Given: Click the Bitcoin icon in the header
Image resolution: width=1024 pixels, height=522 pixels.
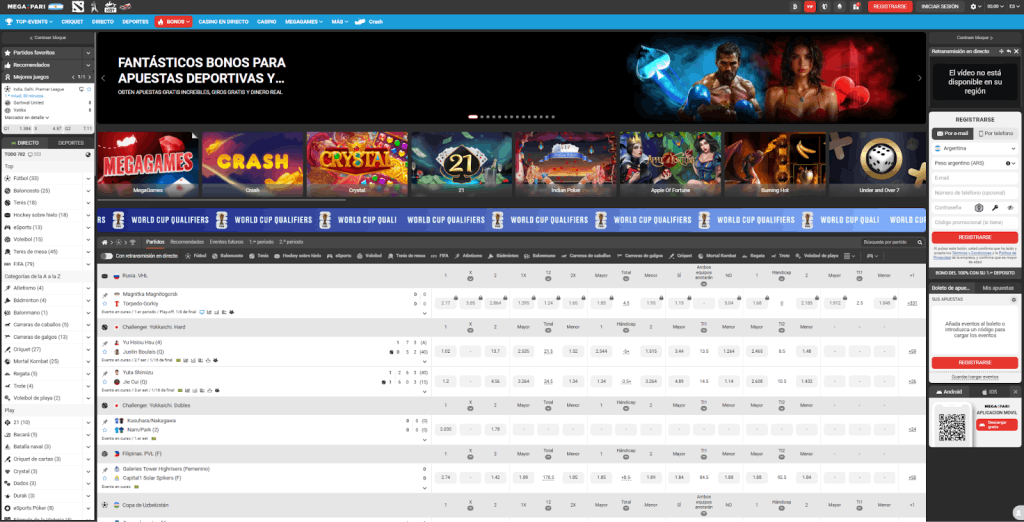Looking at the screenshot, I should click(795, 6).
